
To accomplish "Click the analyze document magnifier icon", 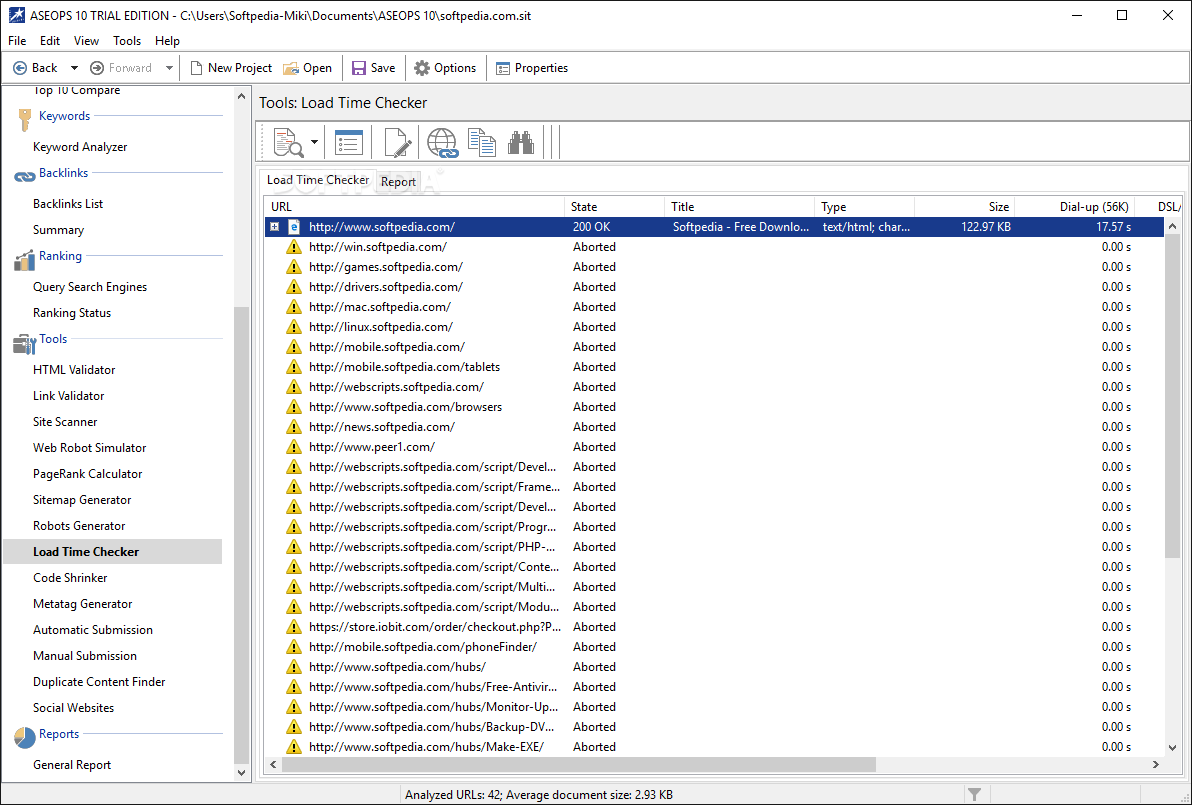I will [287, 142].
